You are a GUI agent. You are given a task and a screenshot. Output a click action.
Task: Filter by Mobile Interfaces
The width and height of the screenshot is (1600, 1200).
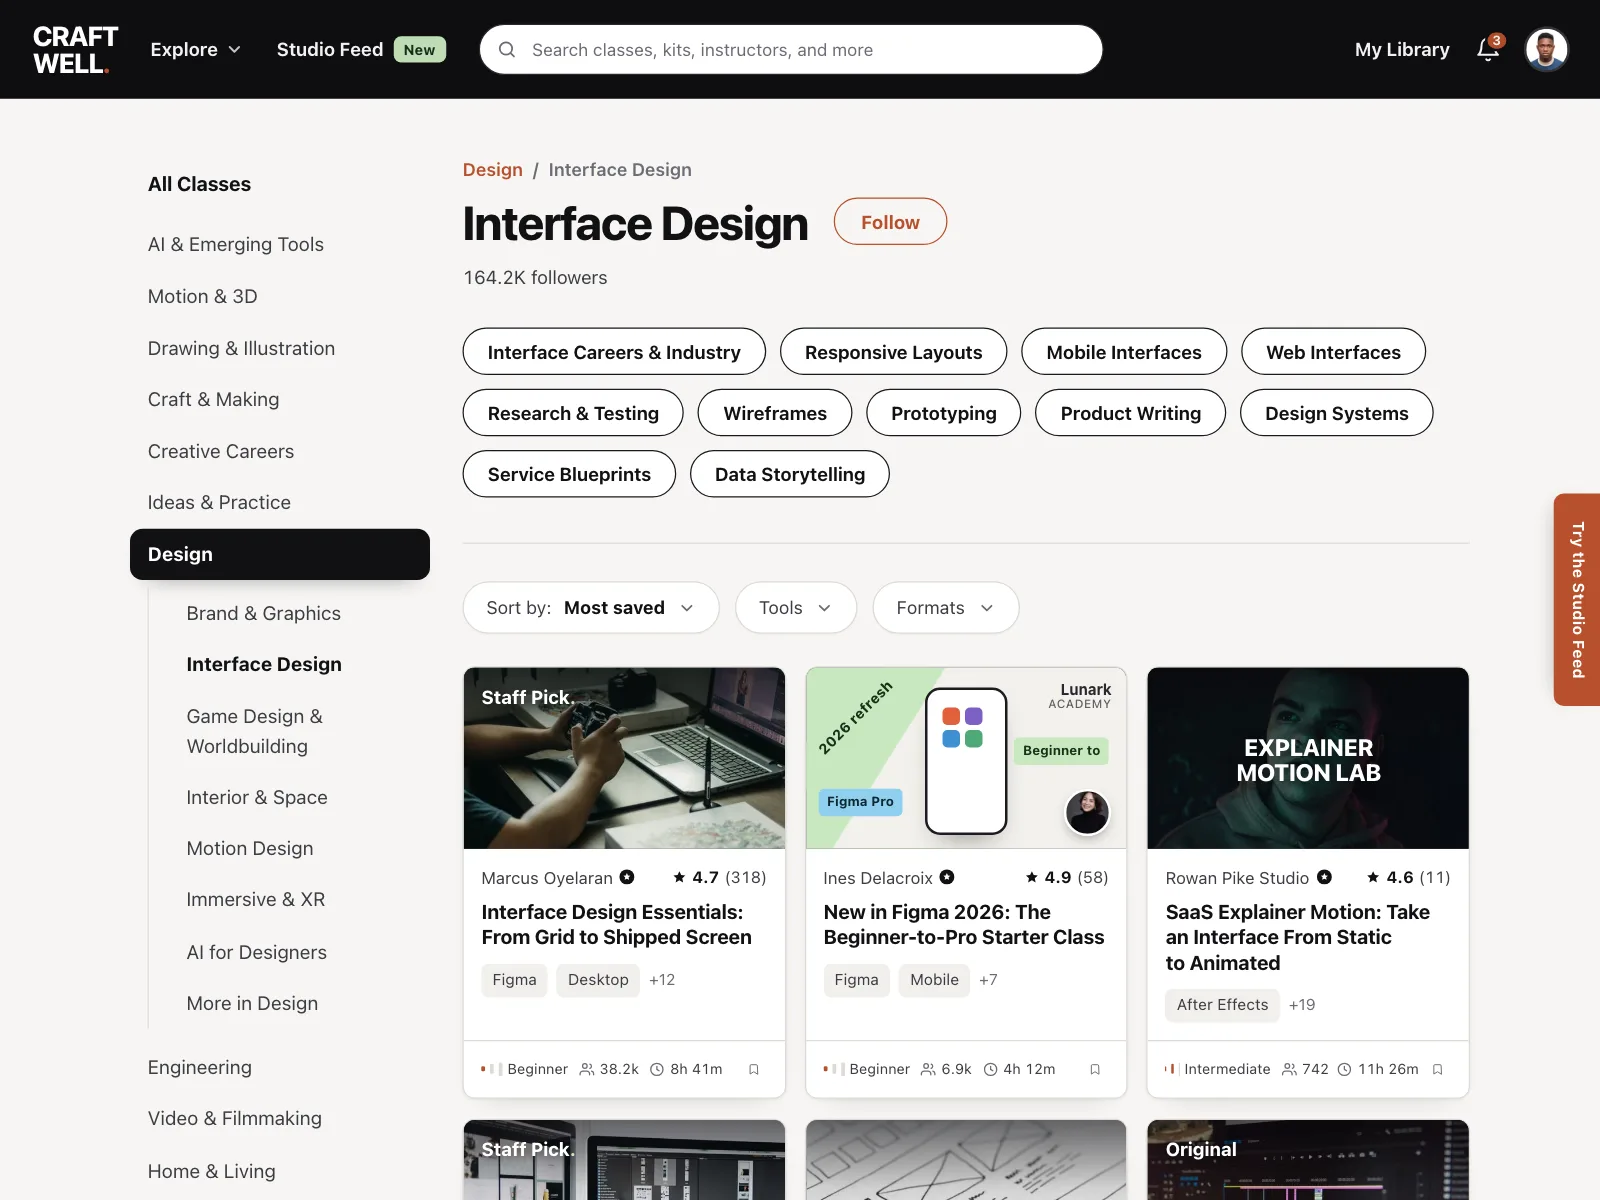(x=1124, y=352)
